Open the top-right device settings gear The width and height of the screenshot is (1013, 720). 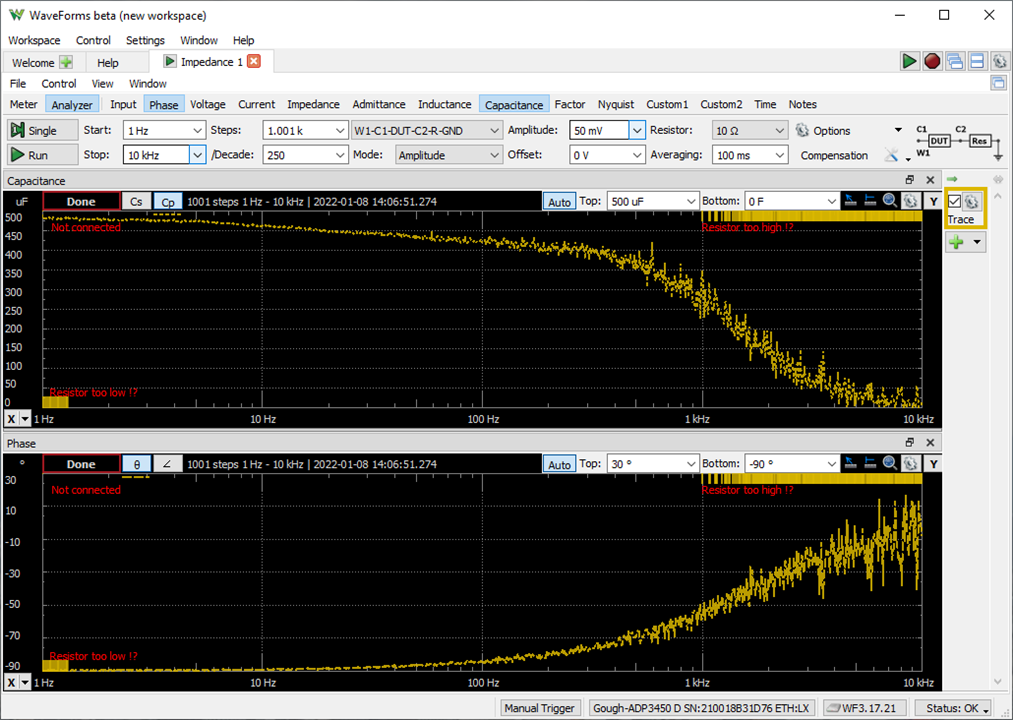pyautogui.click(x=999, y=61)
